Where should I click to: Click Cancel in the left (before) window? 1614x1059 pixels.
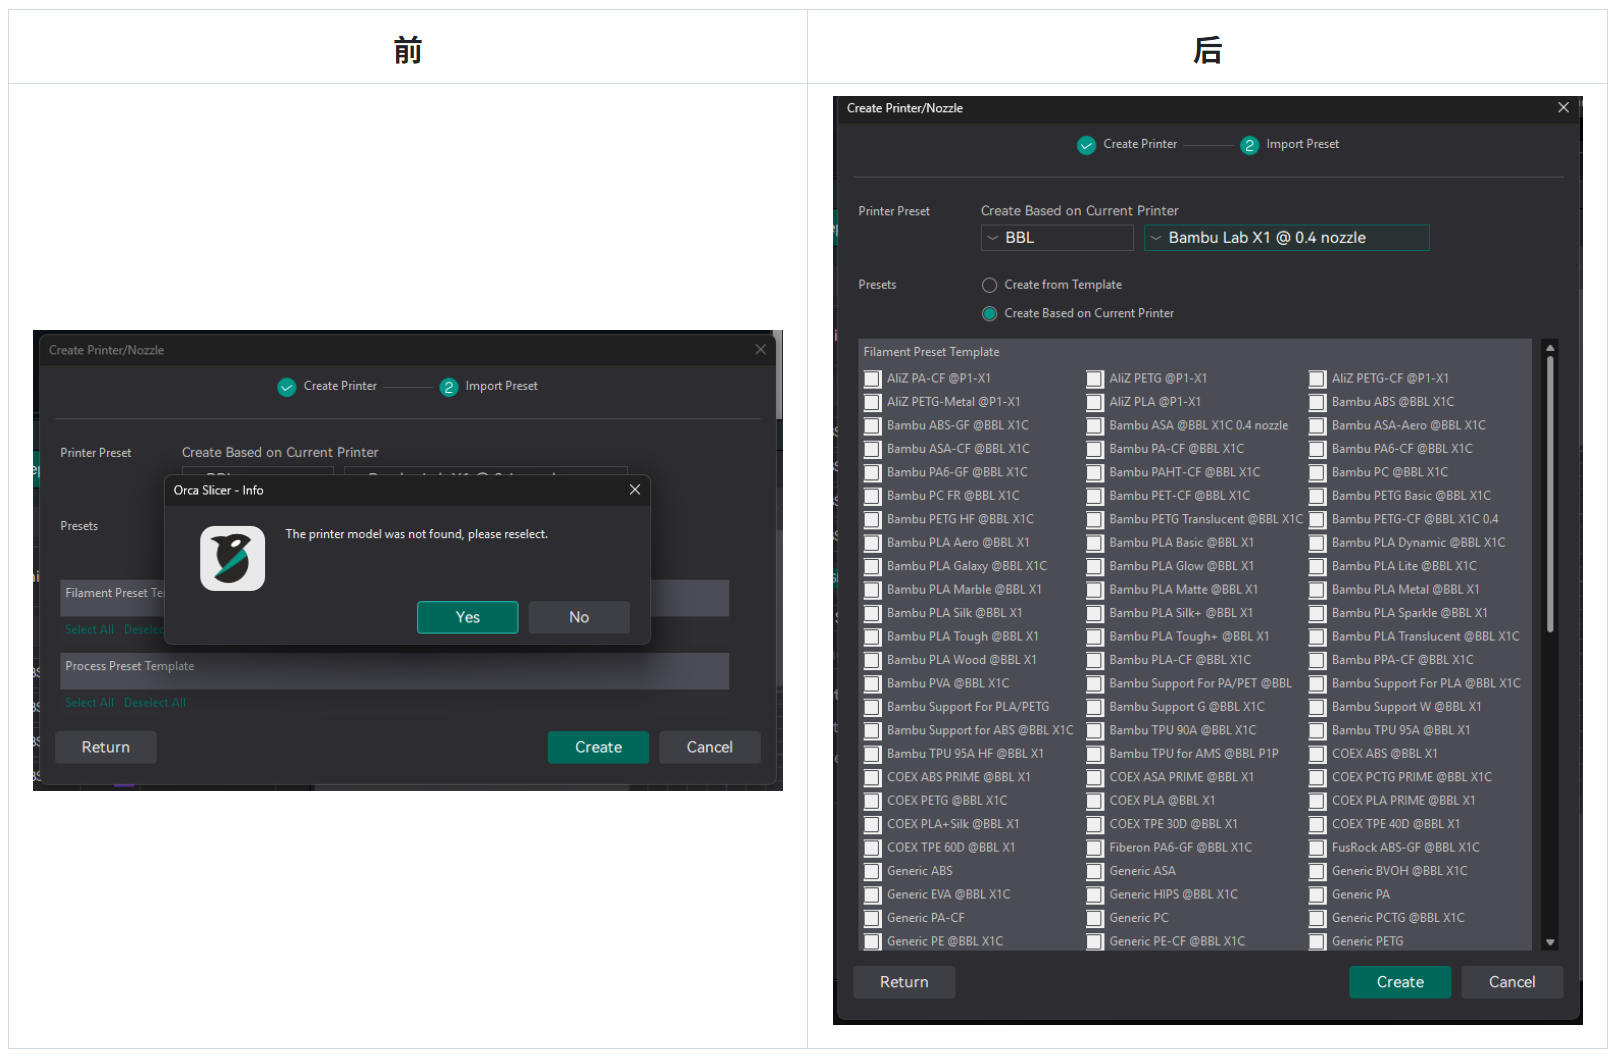click(710, 747)
